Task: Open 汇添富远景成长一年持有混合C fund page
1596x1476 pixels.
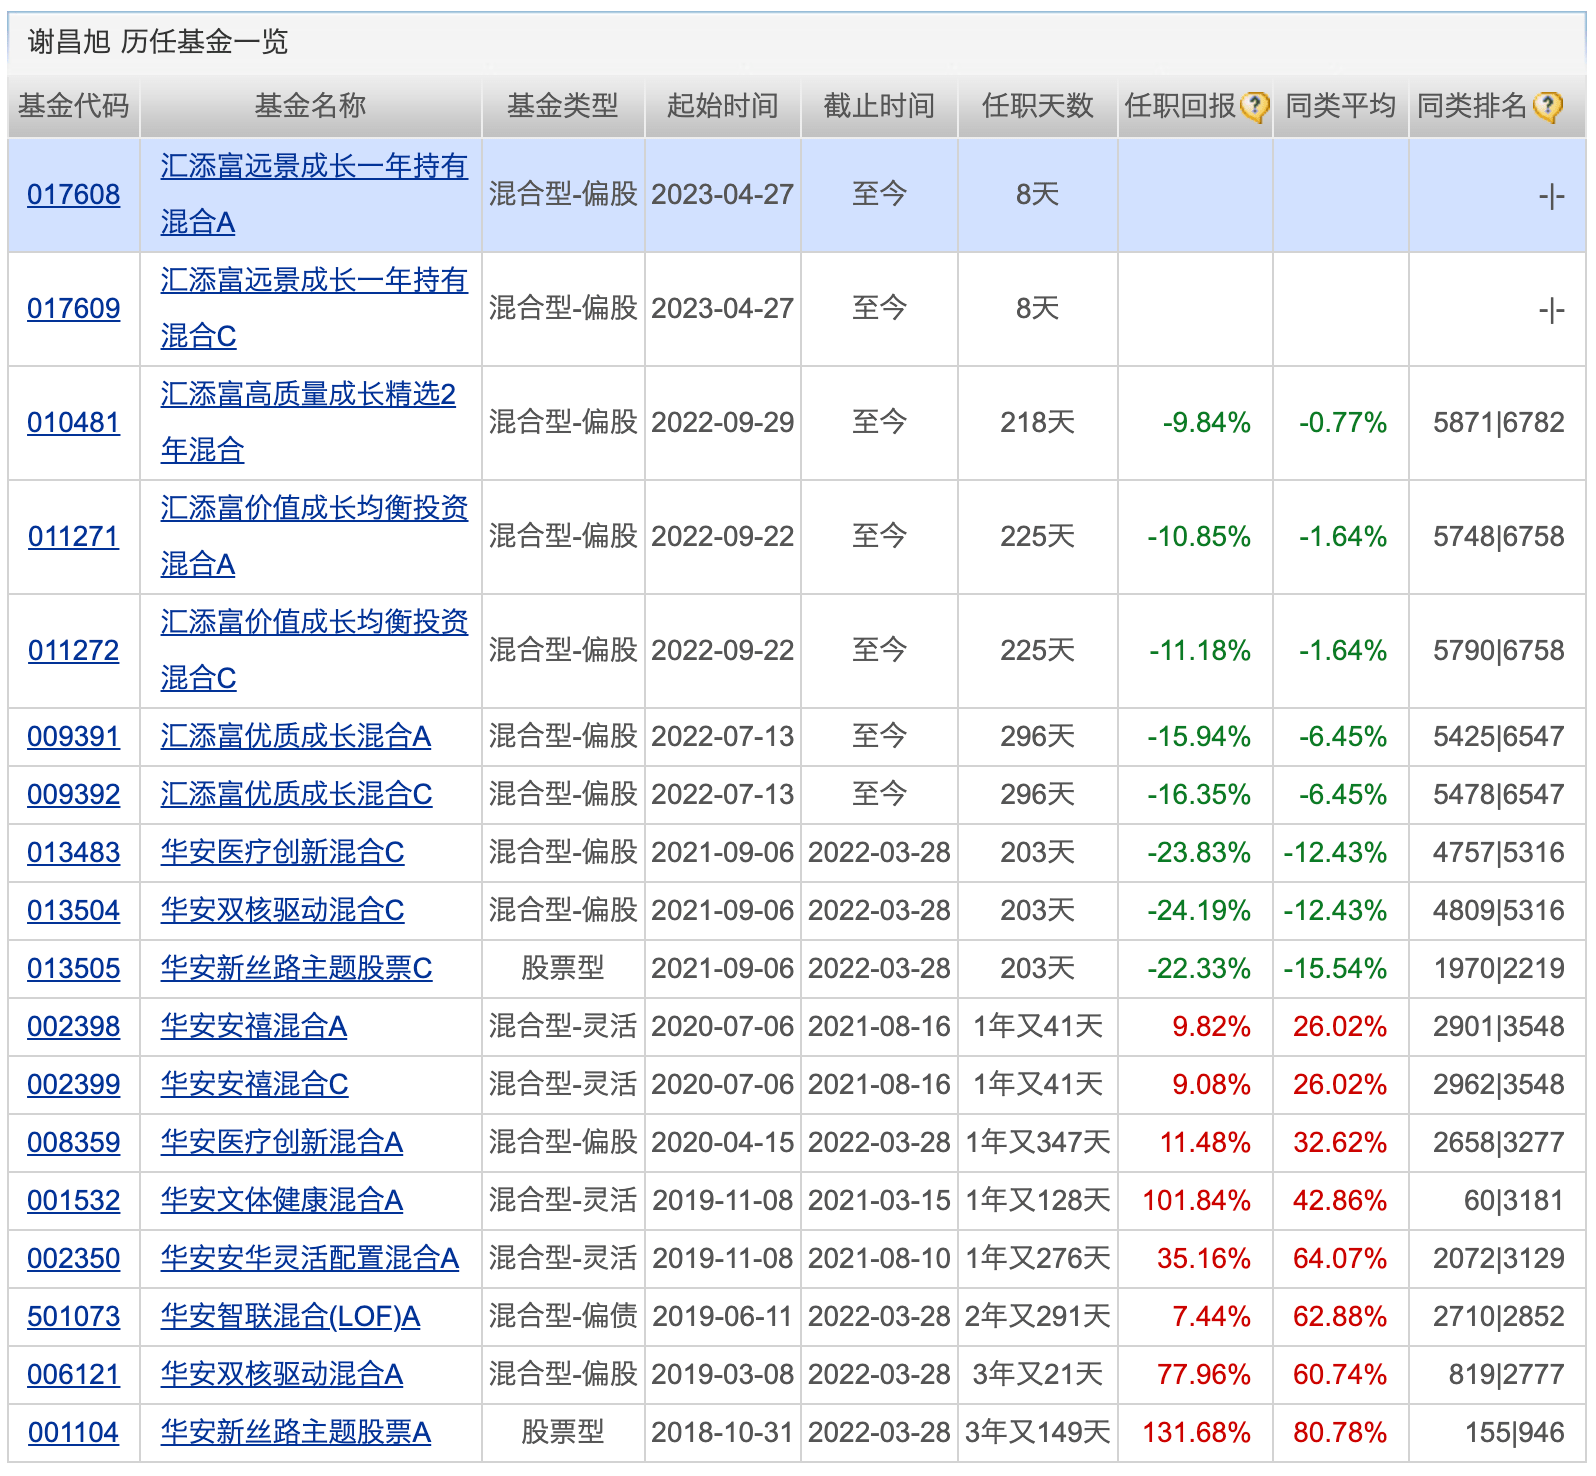Action: pos(314,308)
